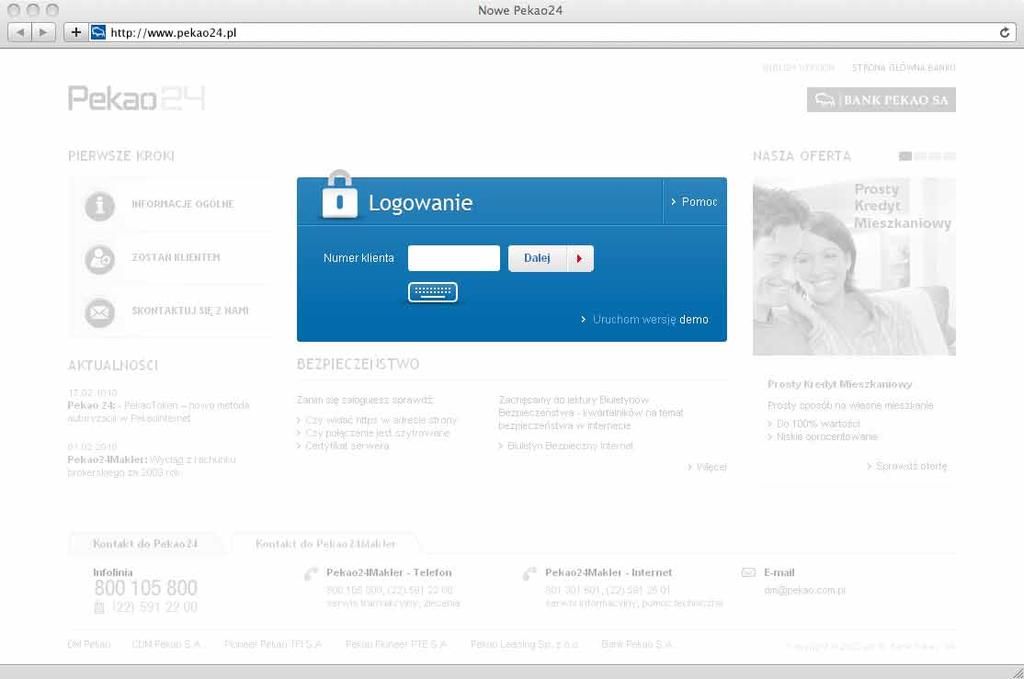Click the Dalej button
Image resolution: width=1024 pixels, height=679 pixels.
[x=551, y=259]
